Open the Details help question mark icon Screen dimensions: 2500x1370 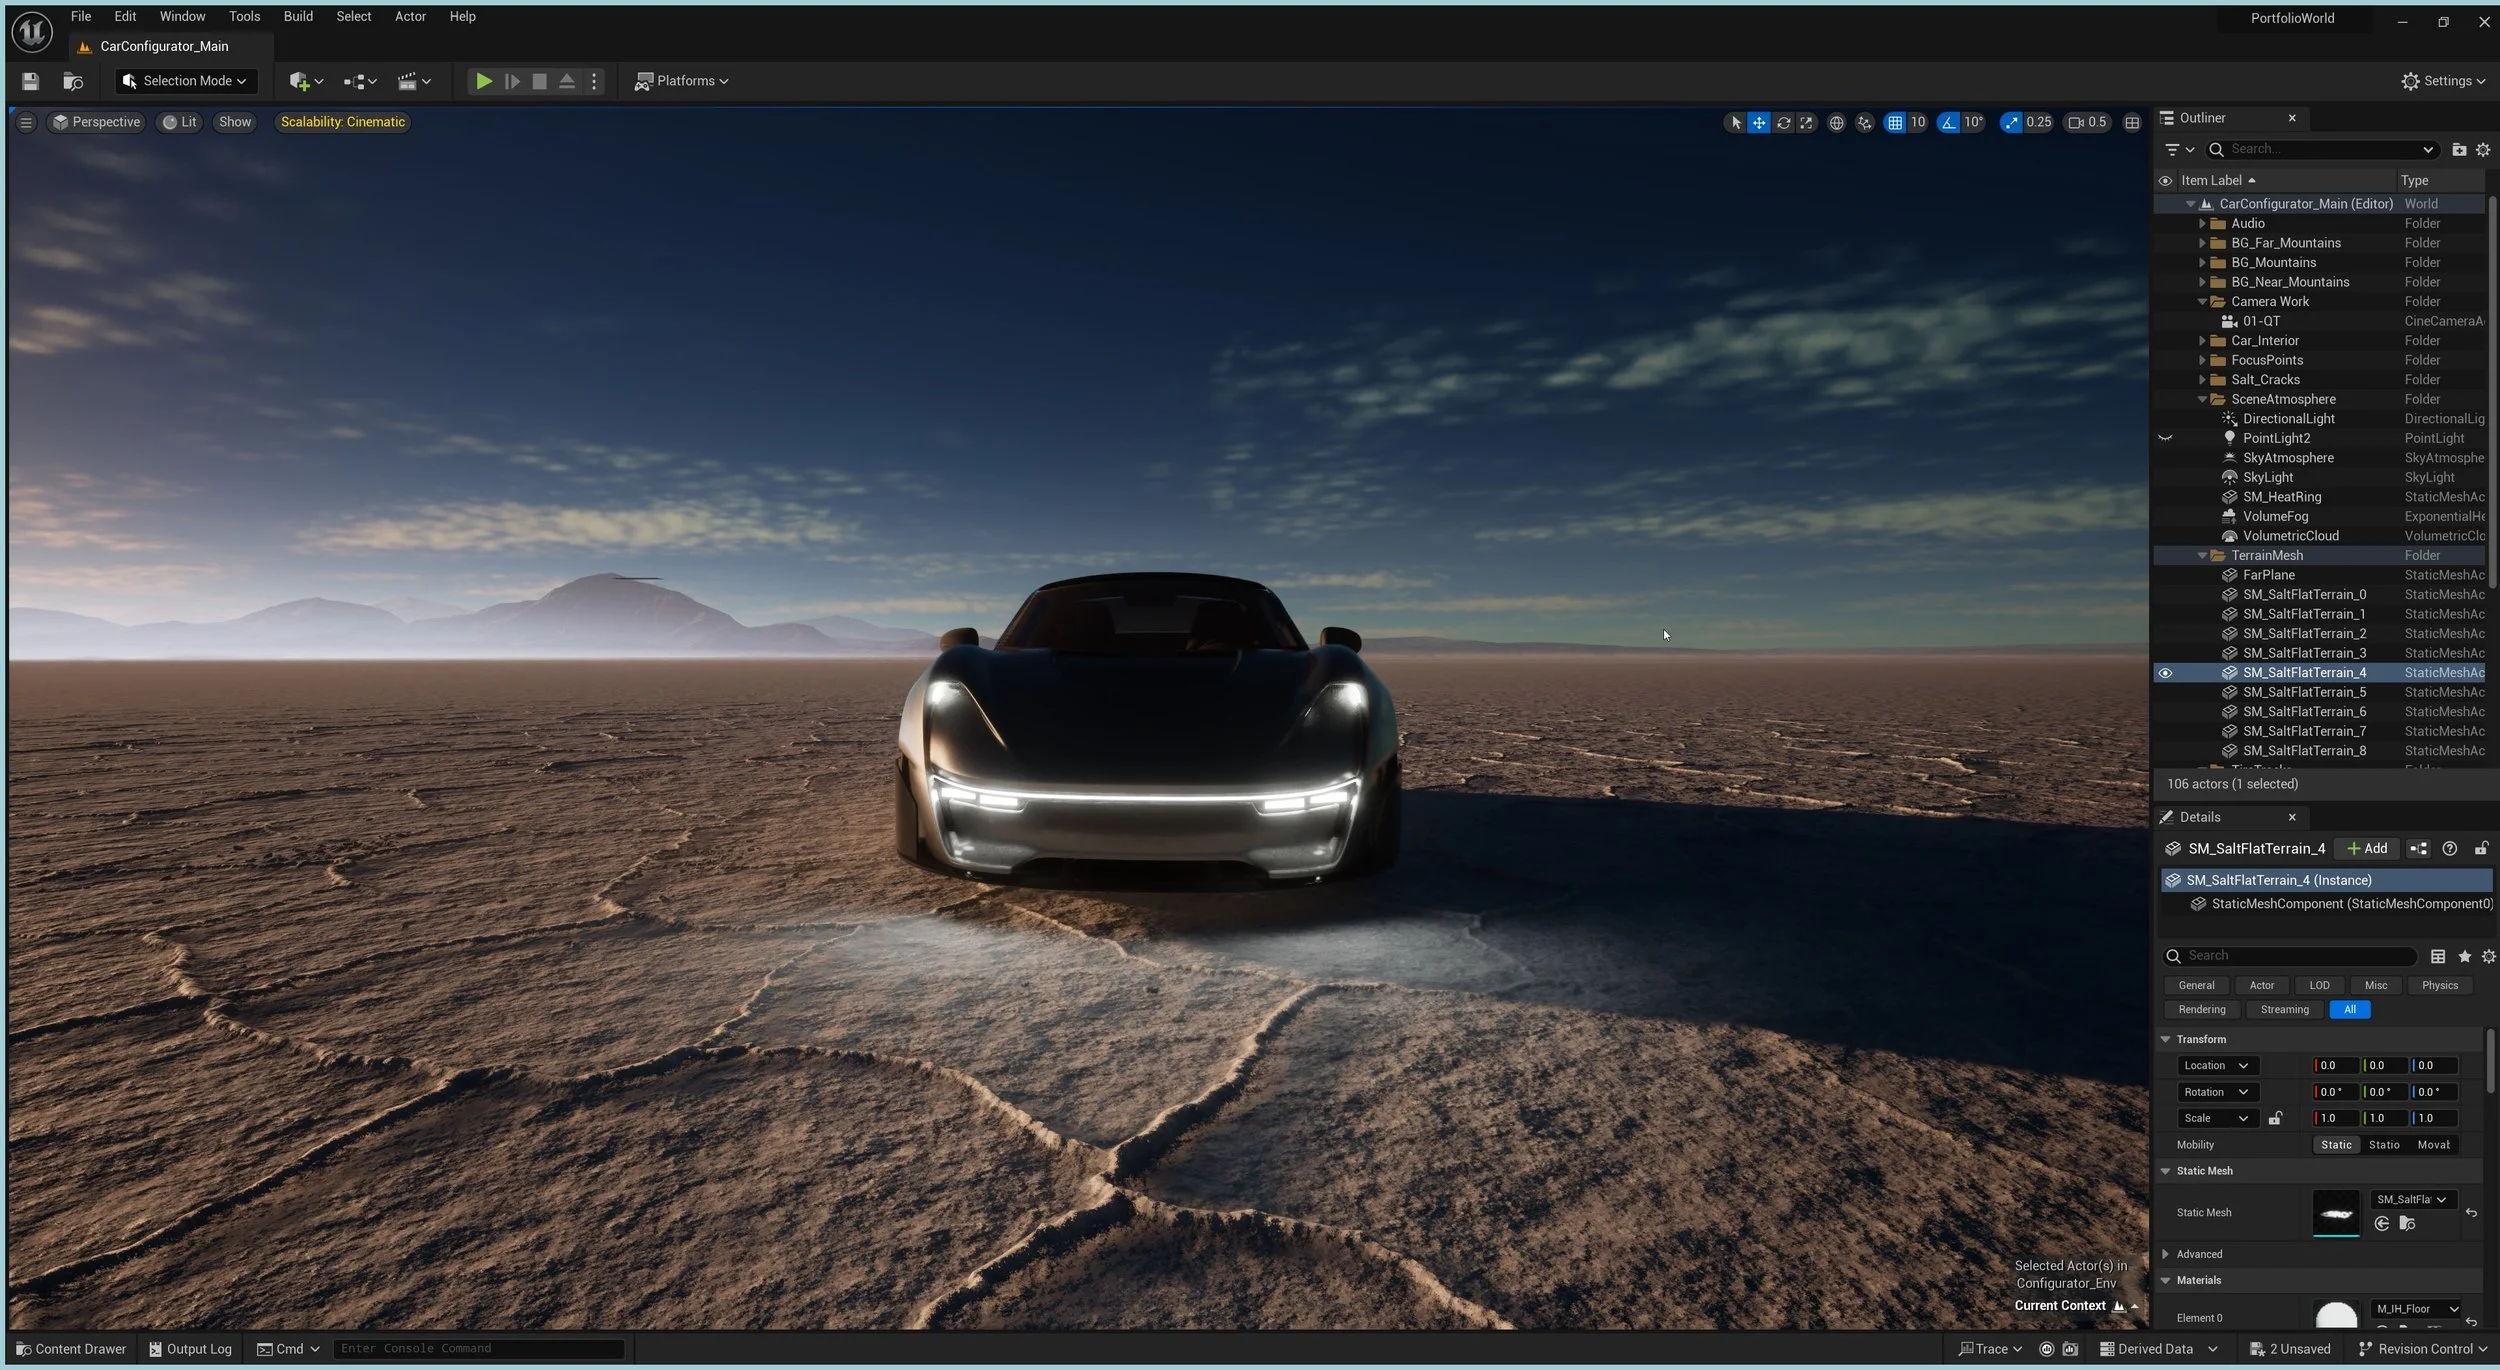tap(2449, 848)
